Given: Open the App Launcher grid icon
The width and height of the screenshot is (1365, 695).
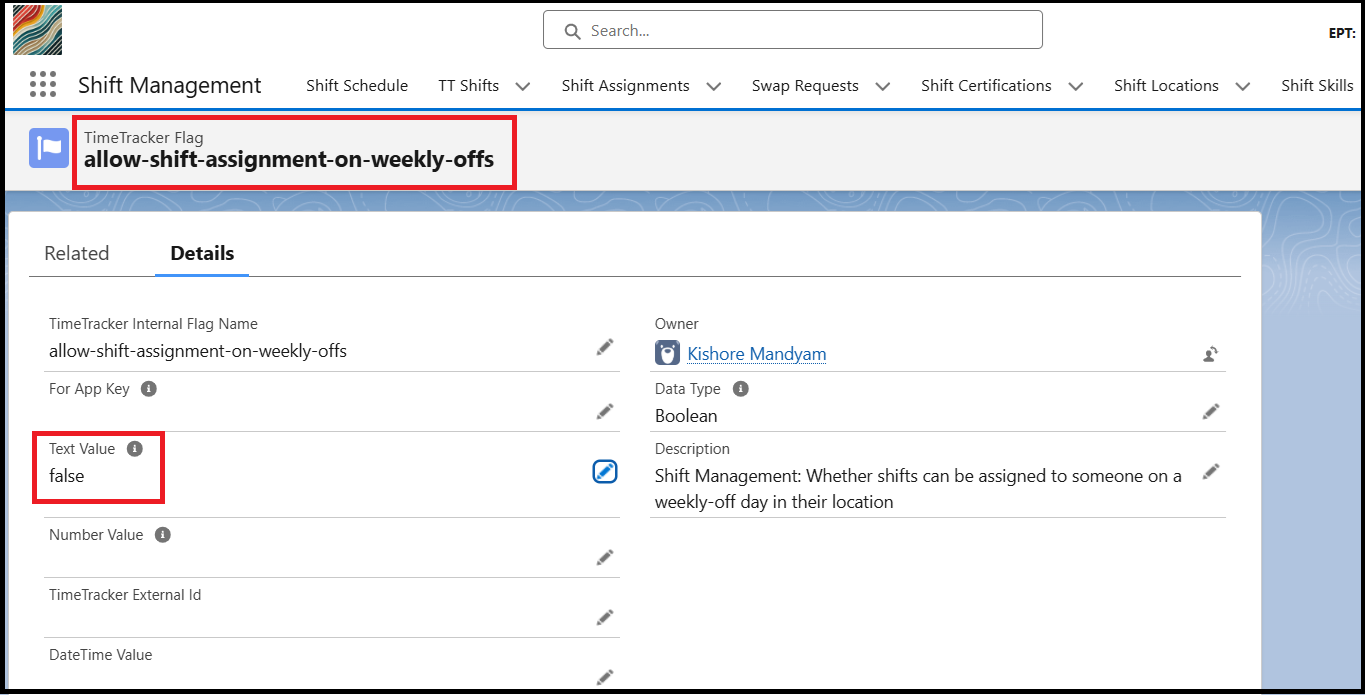Looking at the screenshot, I should pos(43,84).
